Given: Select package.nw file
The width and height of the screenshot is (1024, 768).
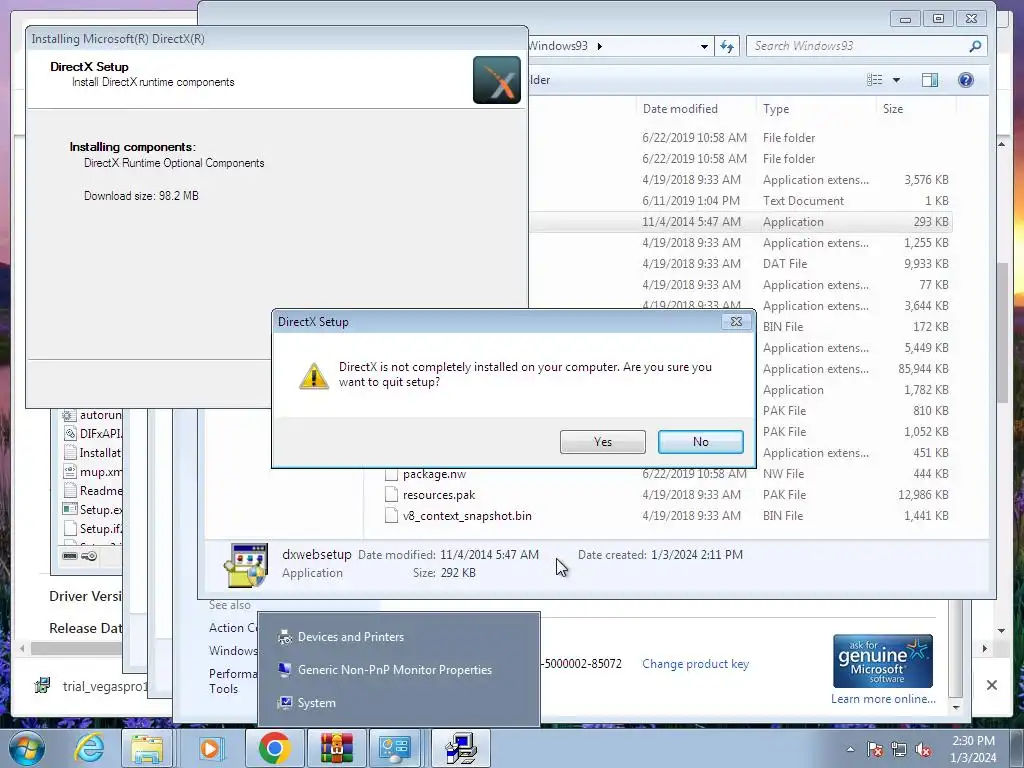Looking at the screenshot, I should click(x=434, y=474).
